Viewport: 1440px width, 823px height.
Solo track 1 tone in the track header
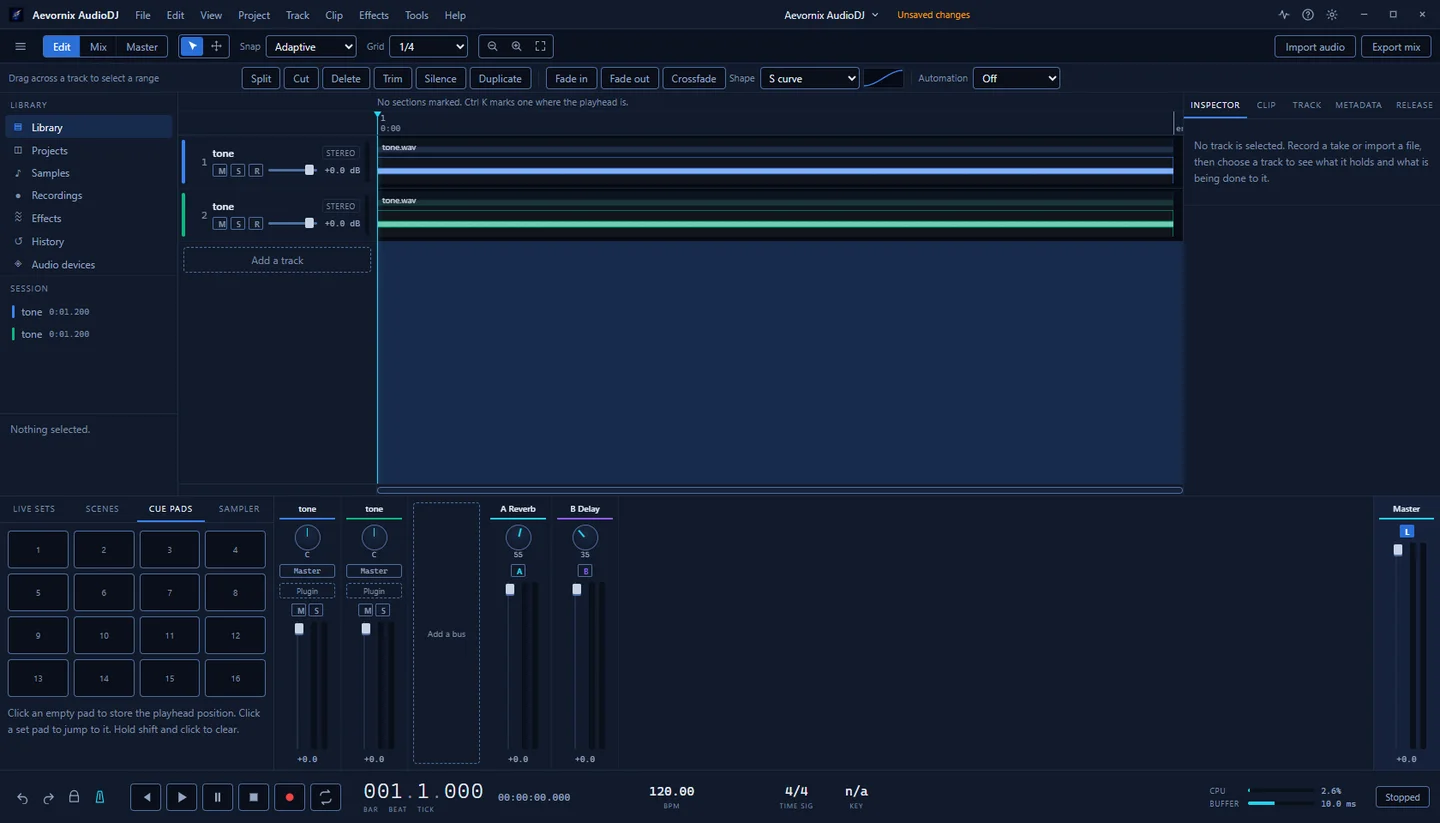tap(238, 171)
